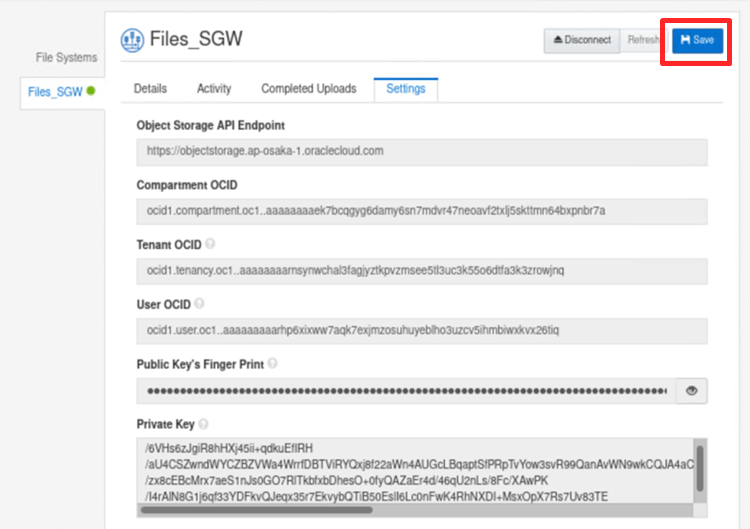Save the file system settings
The width and height of the screenshot is (750, 529).
tap(697, 40)
